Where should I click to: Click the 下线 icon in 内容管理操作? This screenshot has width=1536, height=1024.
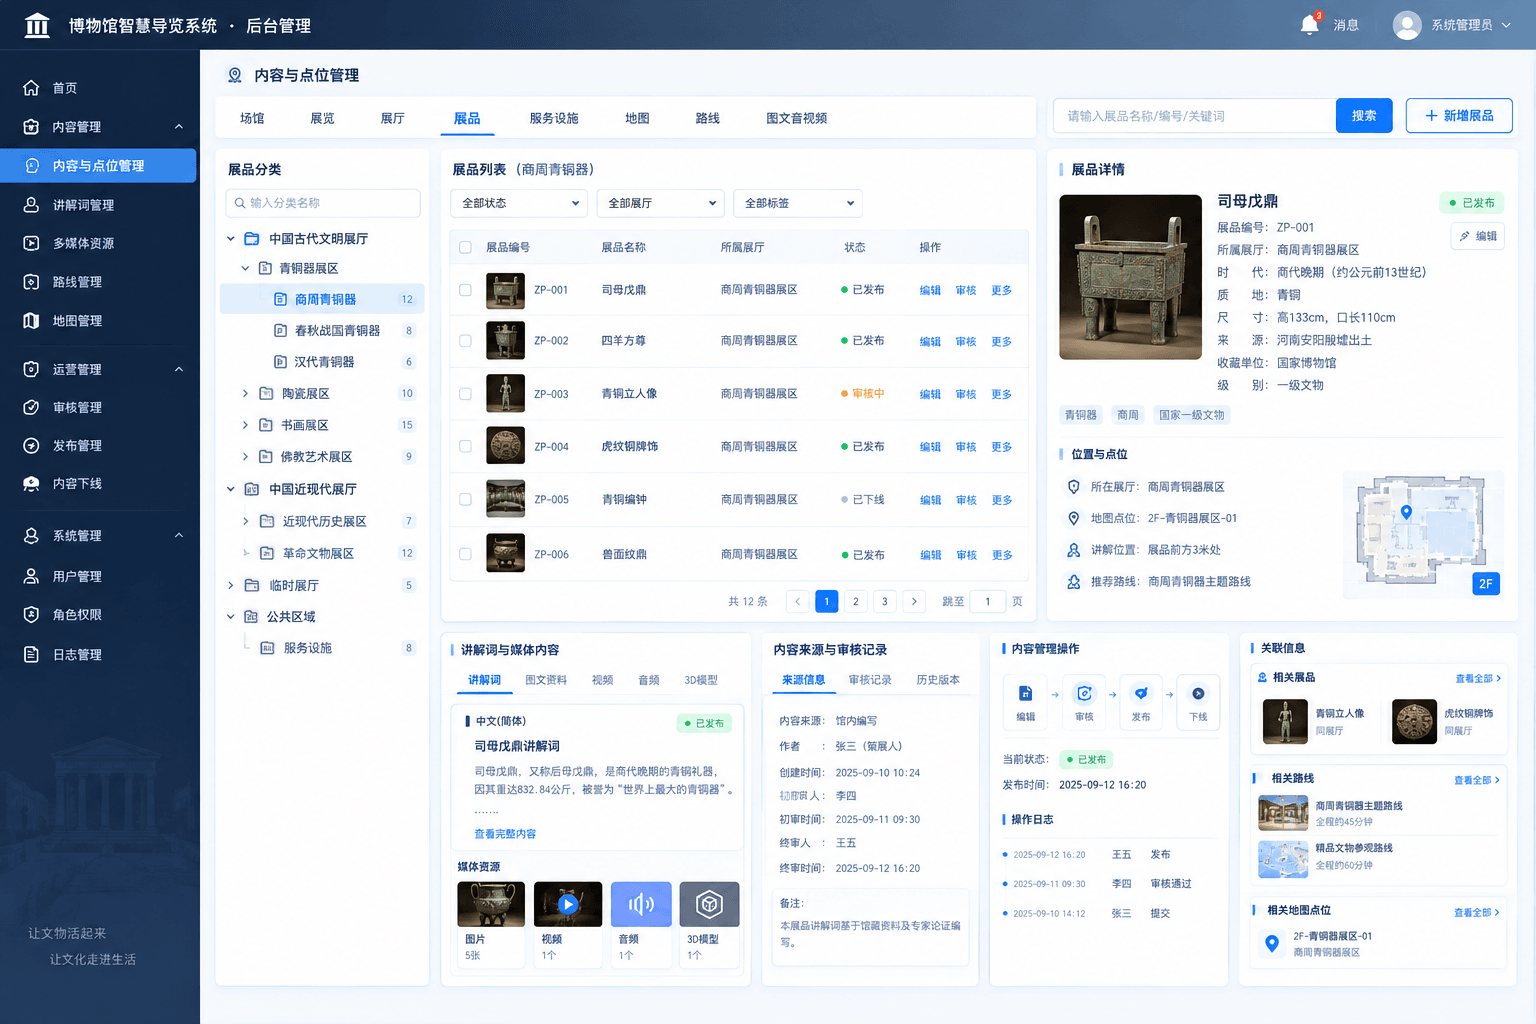1198,694
